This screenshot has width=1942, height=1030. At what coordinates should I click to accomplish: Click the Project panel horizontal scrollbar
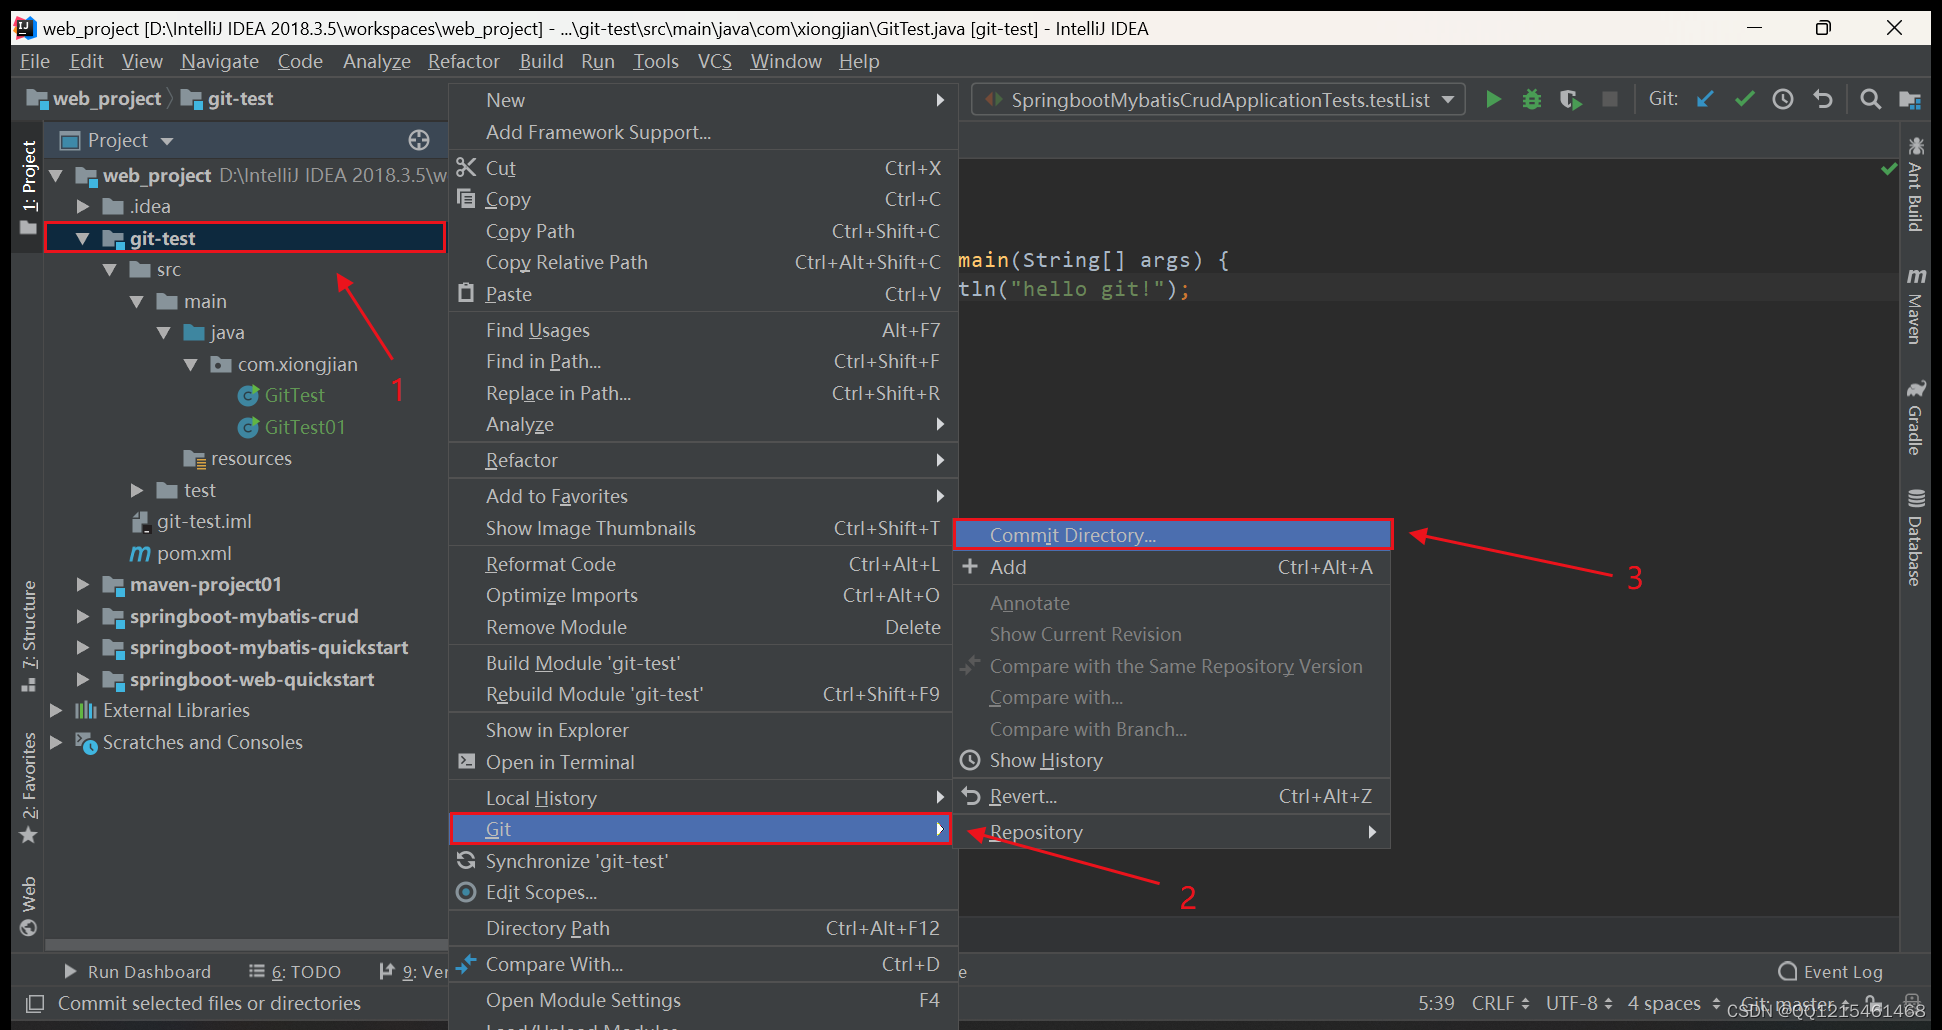(246, 944)
